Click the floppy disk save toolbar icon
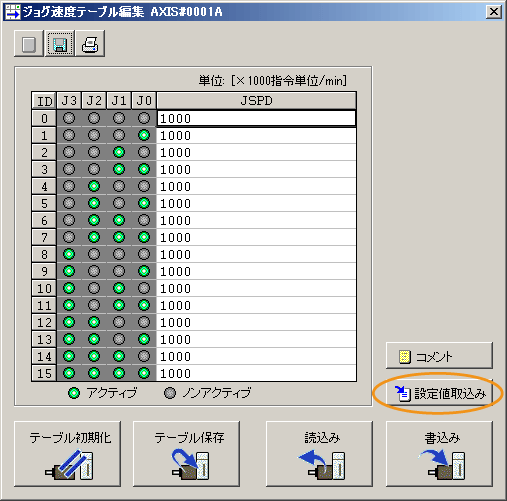Image resolution: width=507 pixels, height=501 pixels. point(59,44)
